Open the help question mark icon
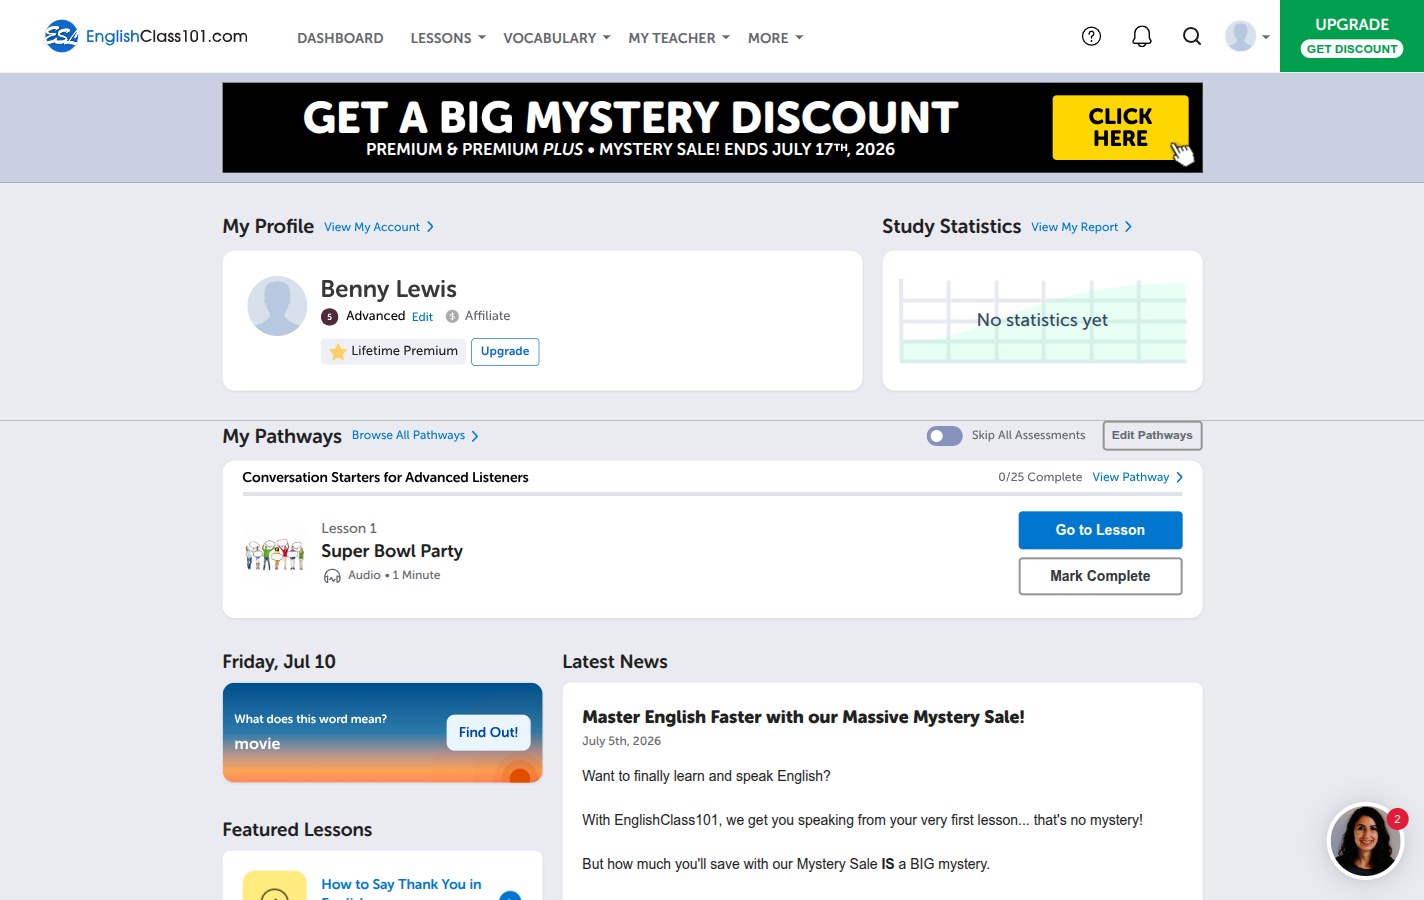Viewport: 1424px width, 900px height. 1091,36
